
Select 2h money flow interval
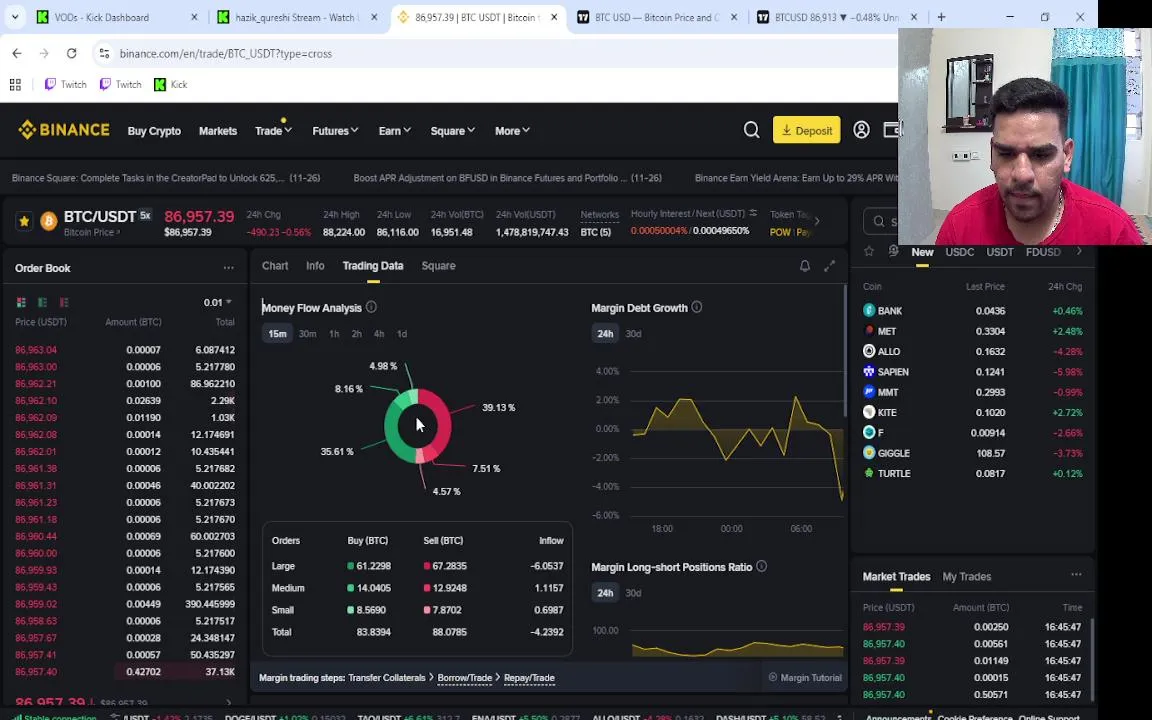click(x=356, y=334)
